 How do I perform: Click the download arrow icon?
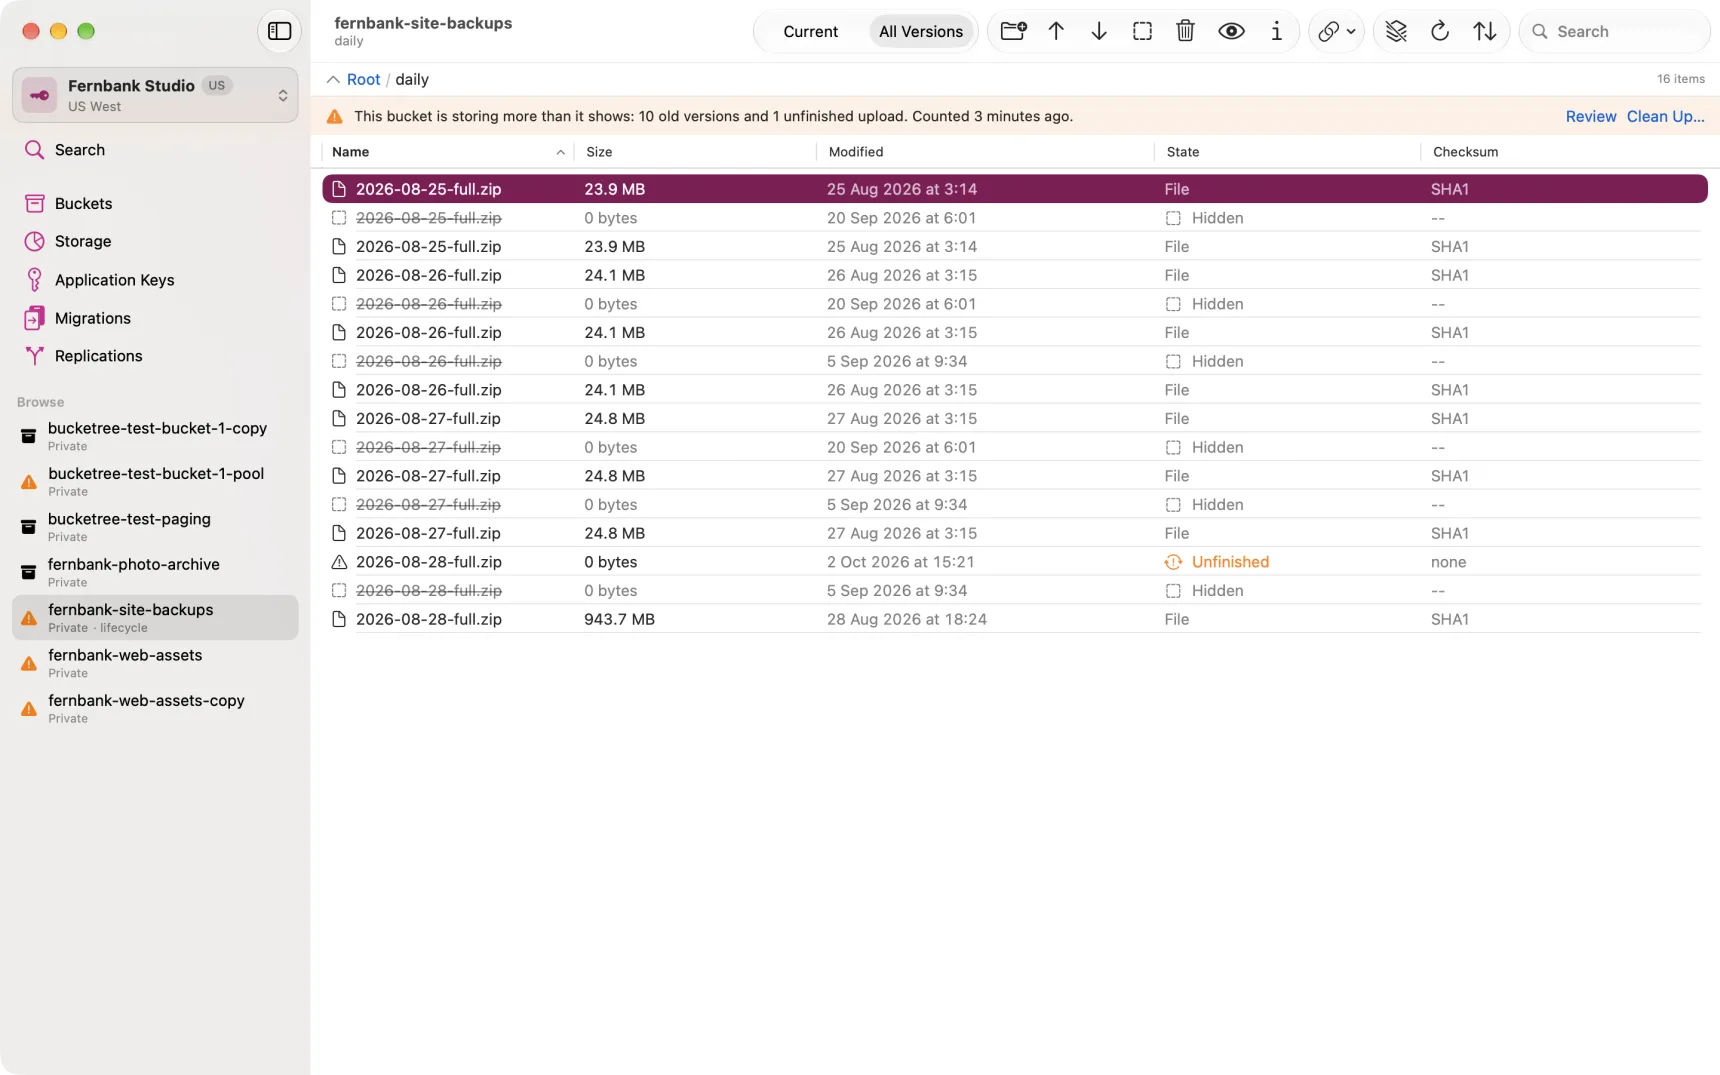pos(1099,31)
